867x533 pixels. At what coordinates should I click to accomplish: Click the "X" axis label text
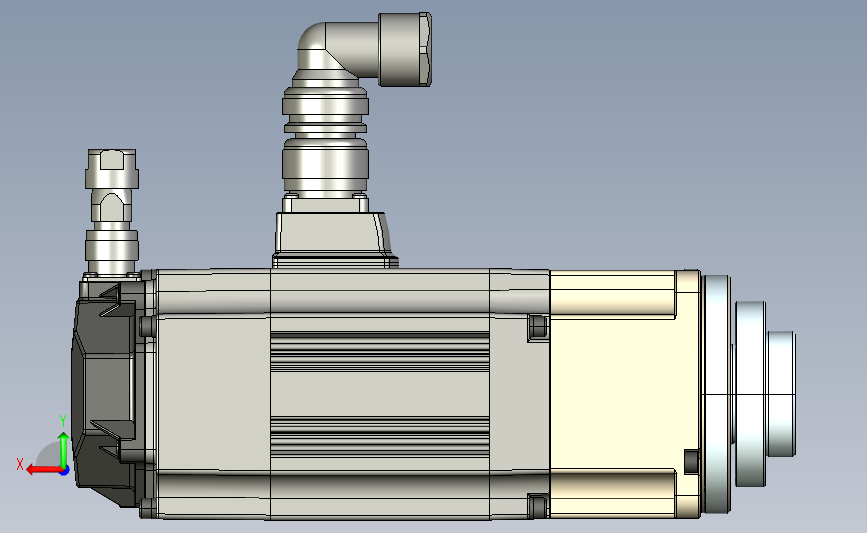[20, 464]
